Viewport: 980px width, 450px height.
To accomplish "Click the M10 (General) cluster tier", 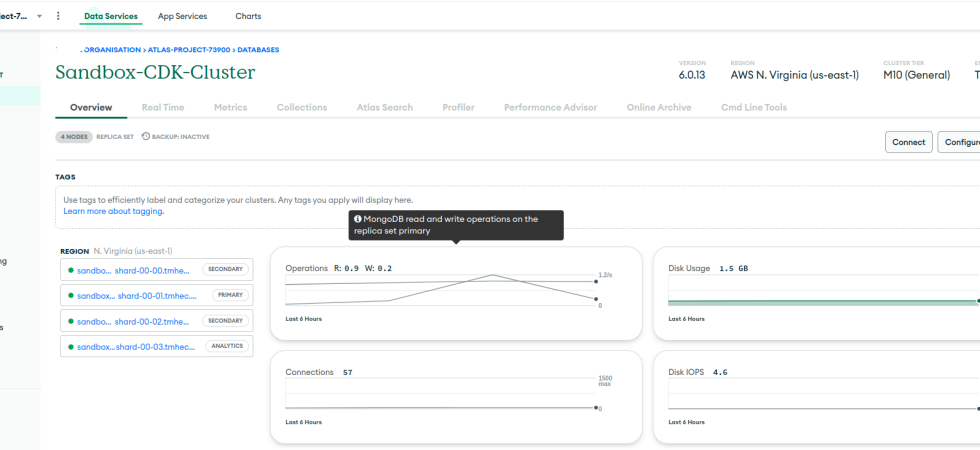I will [x=916, y=76].
